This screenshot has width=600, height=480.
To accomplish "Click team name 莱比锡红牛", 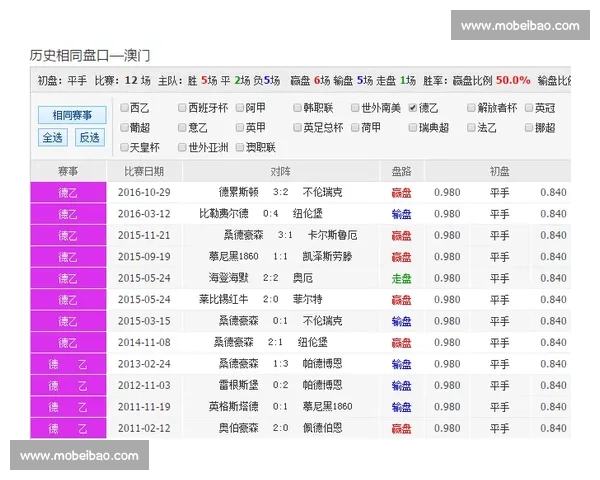I will (x=224, y=299).
